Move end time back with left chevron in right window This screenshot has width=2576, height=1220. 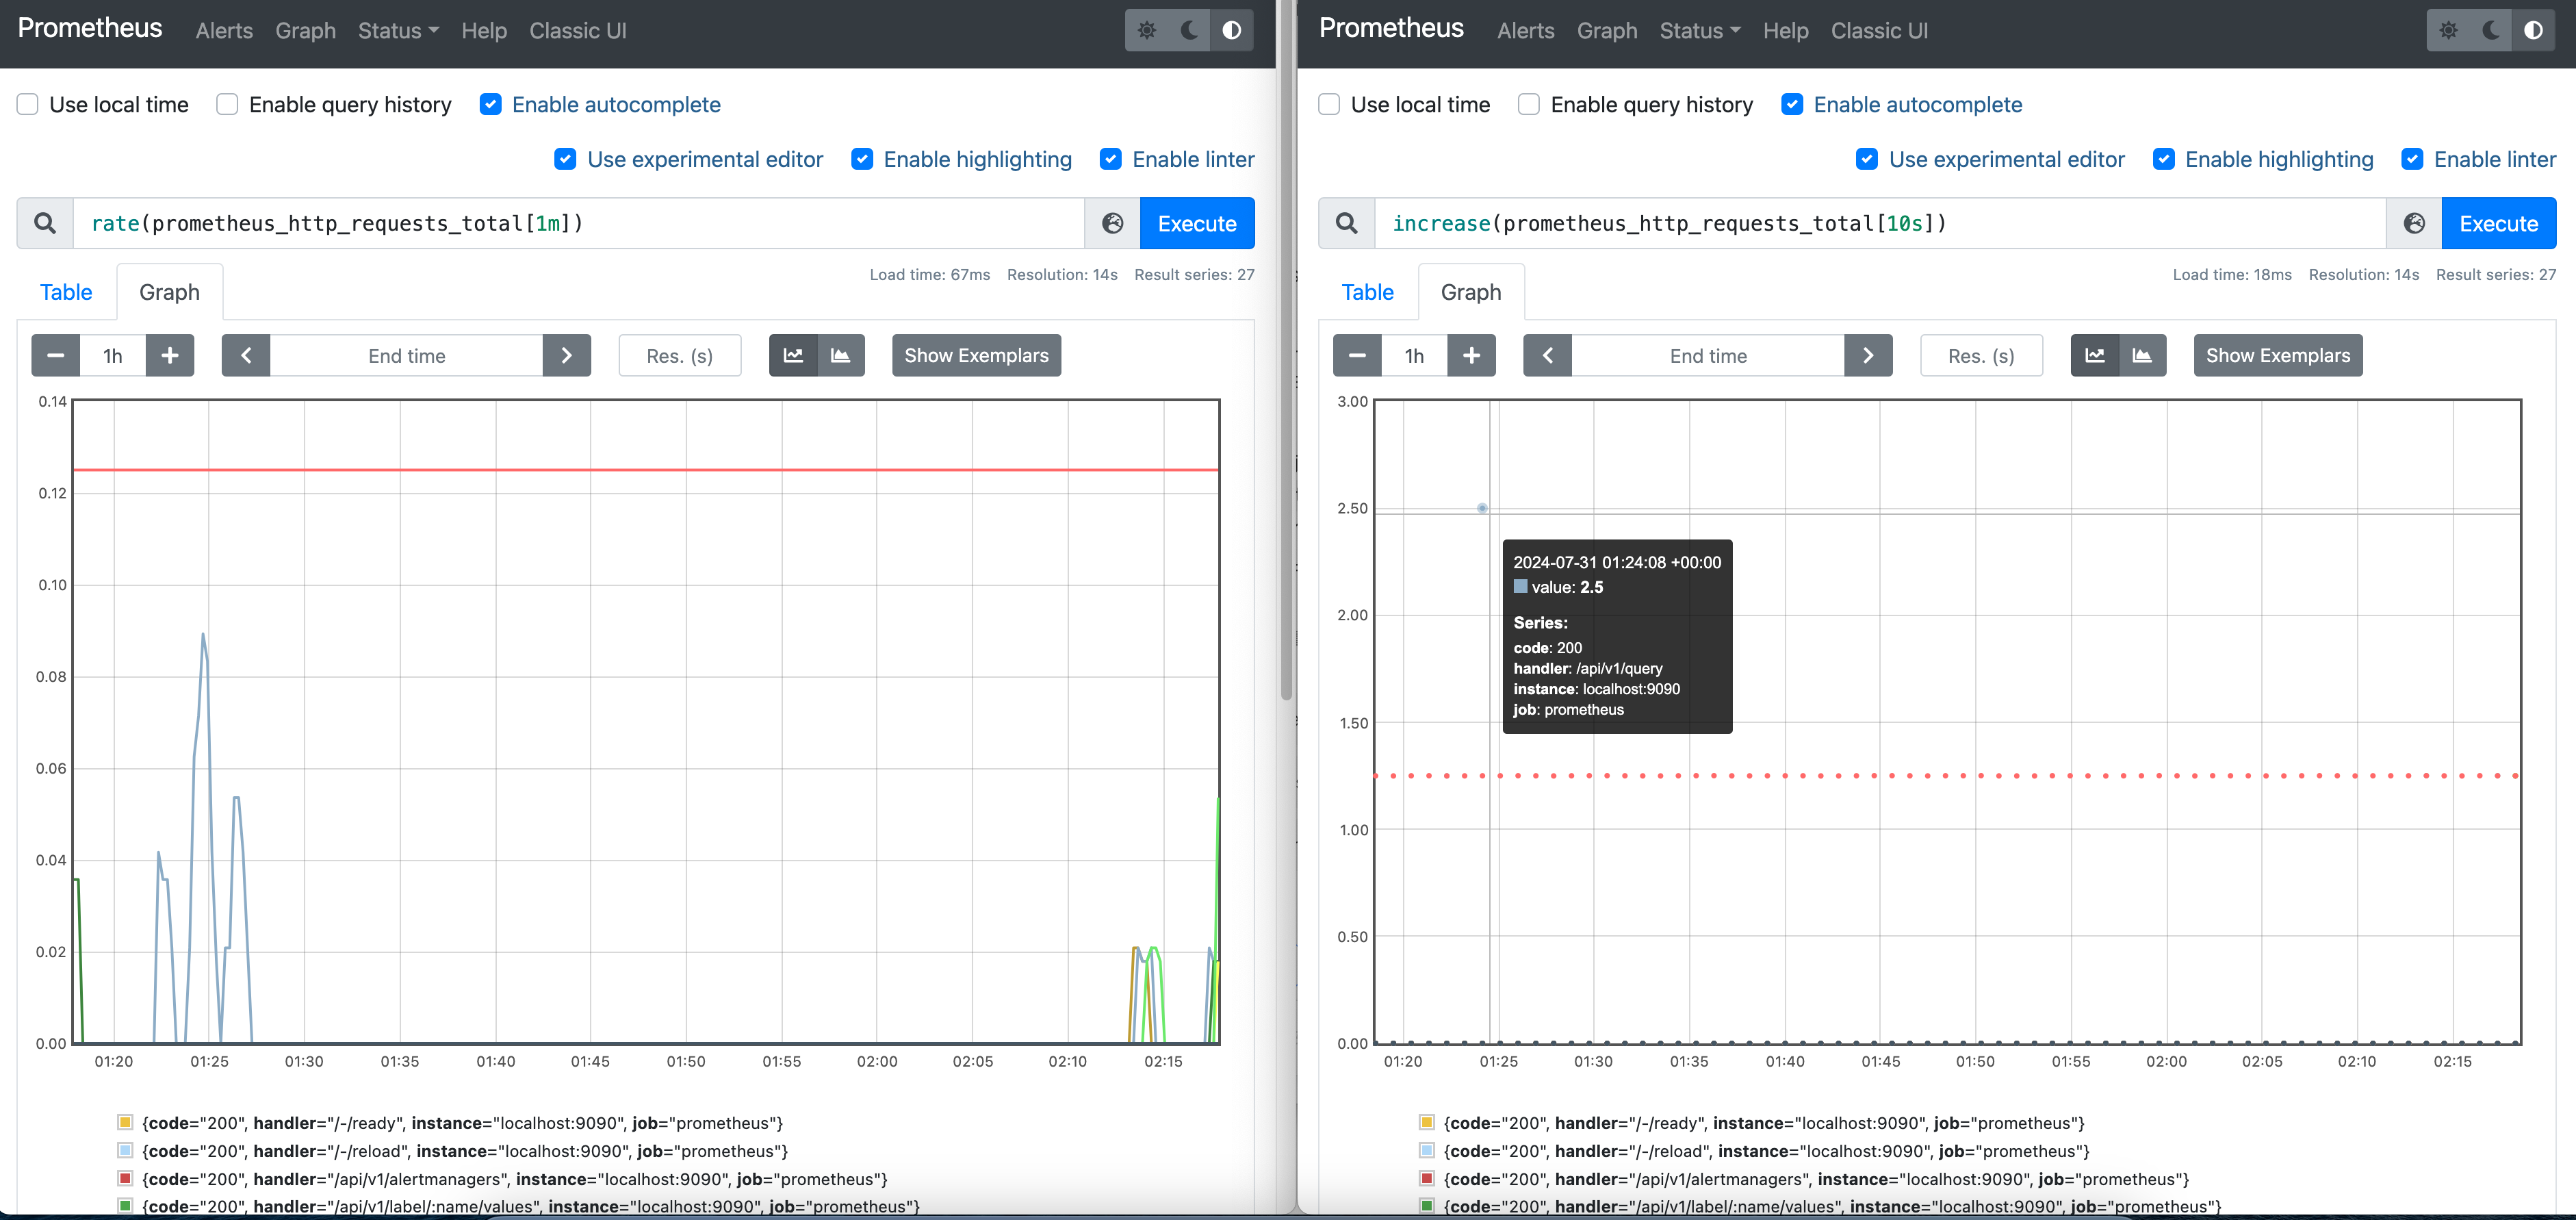[1547, 355]
